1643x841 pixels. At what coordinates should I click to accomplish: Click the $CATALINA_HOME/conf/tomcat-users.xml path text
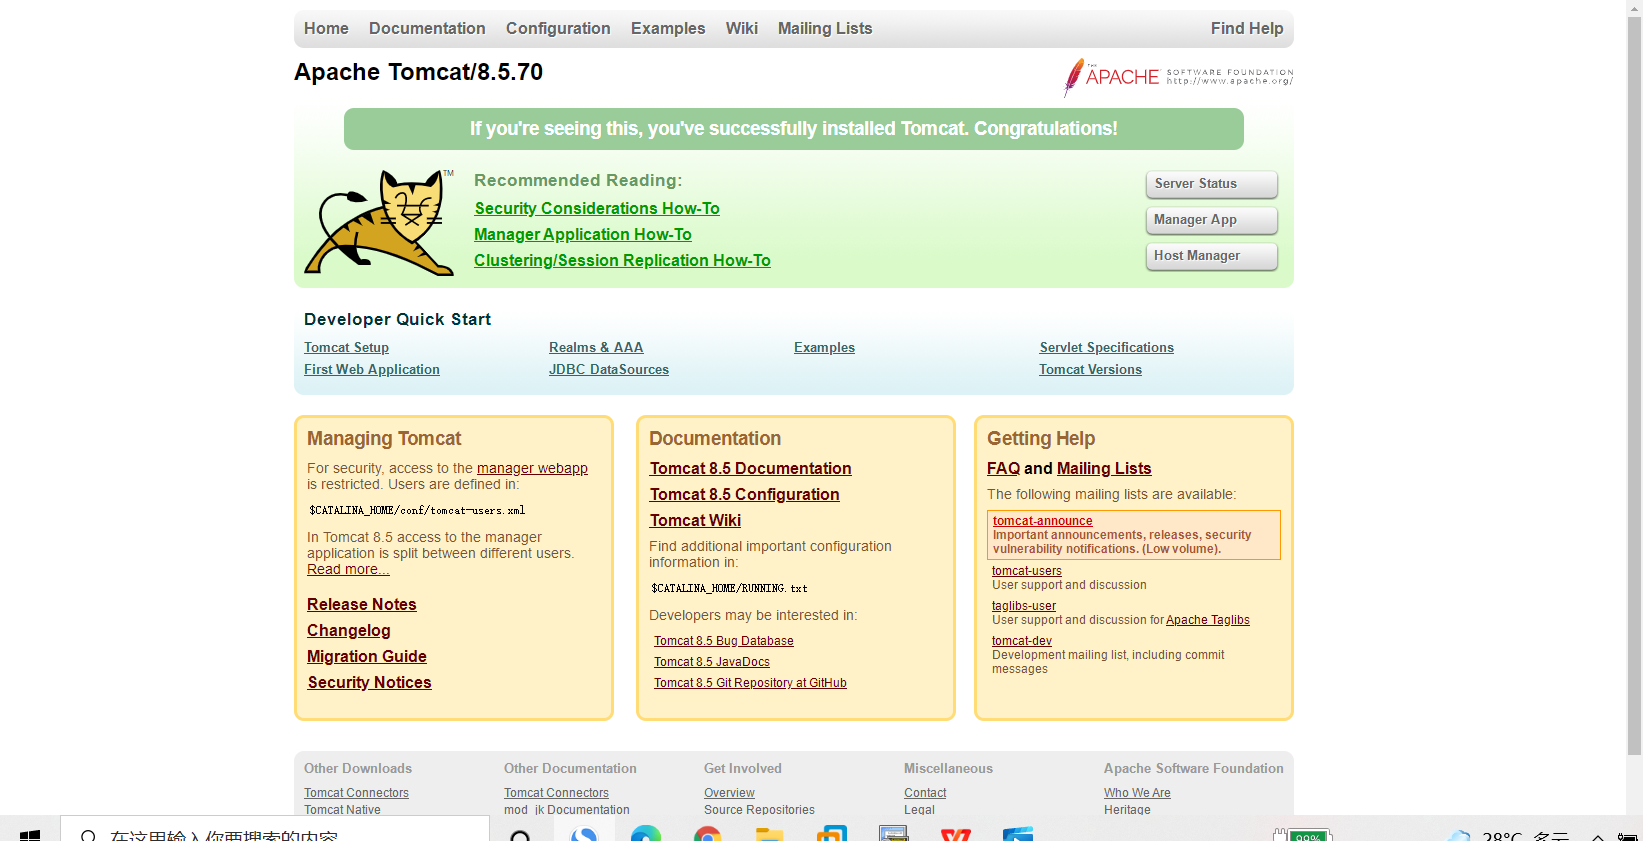click(417, 510)
